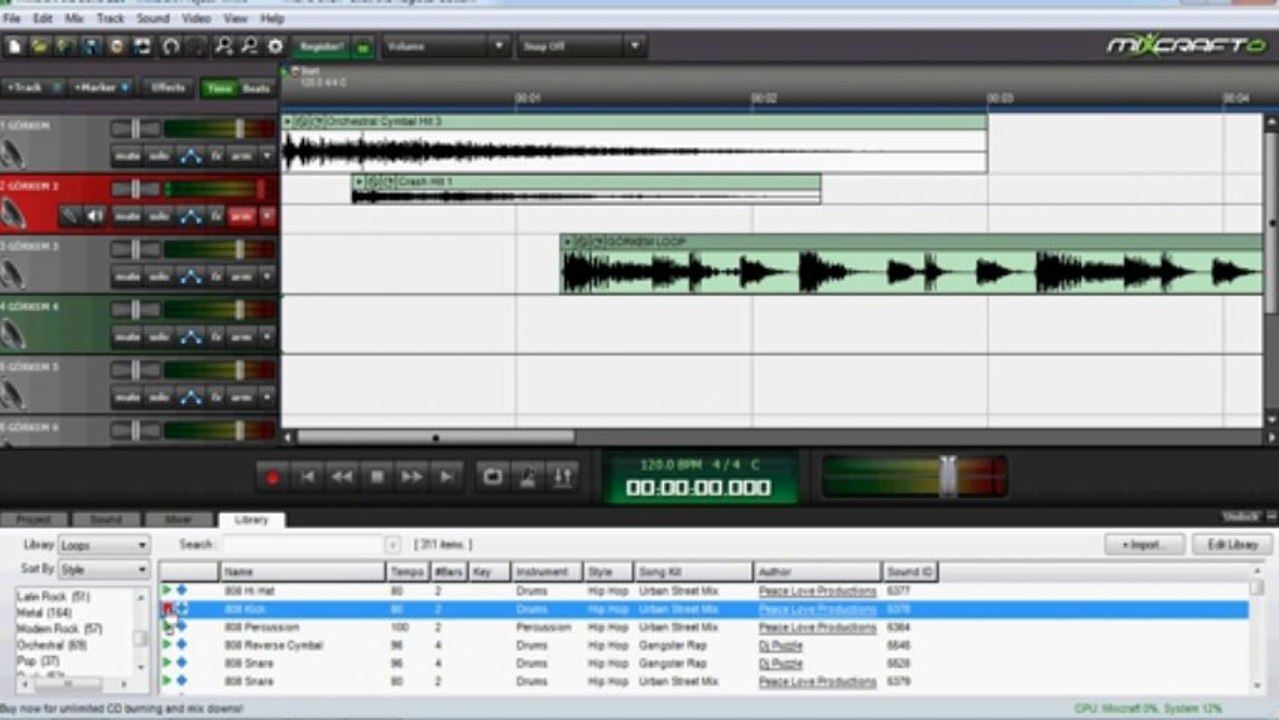Viewport: 1279px width, 720px height.
Task: Click the Import button in library
Action: coord(1144,545)
